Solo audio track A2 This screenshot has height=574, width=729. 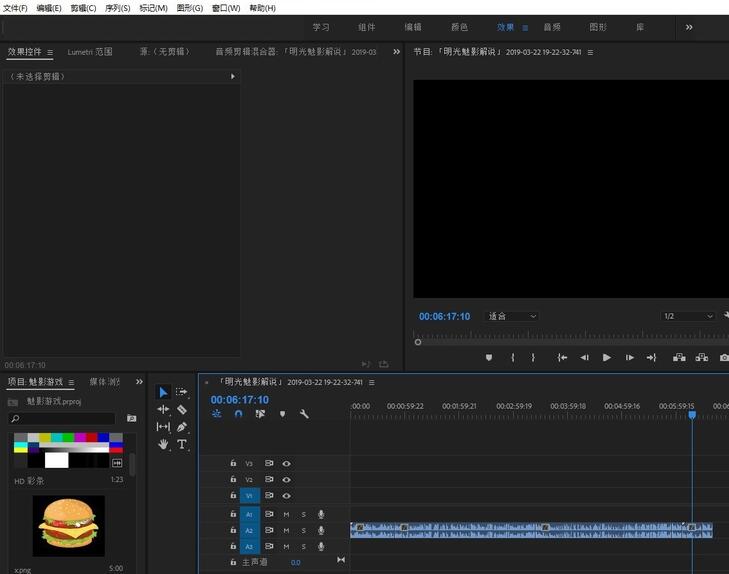304,531
